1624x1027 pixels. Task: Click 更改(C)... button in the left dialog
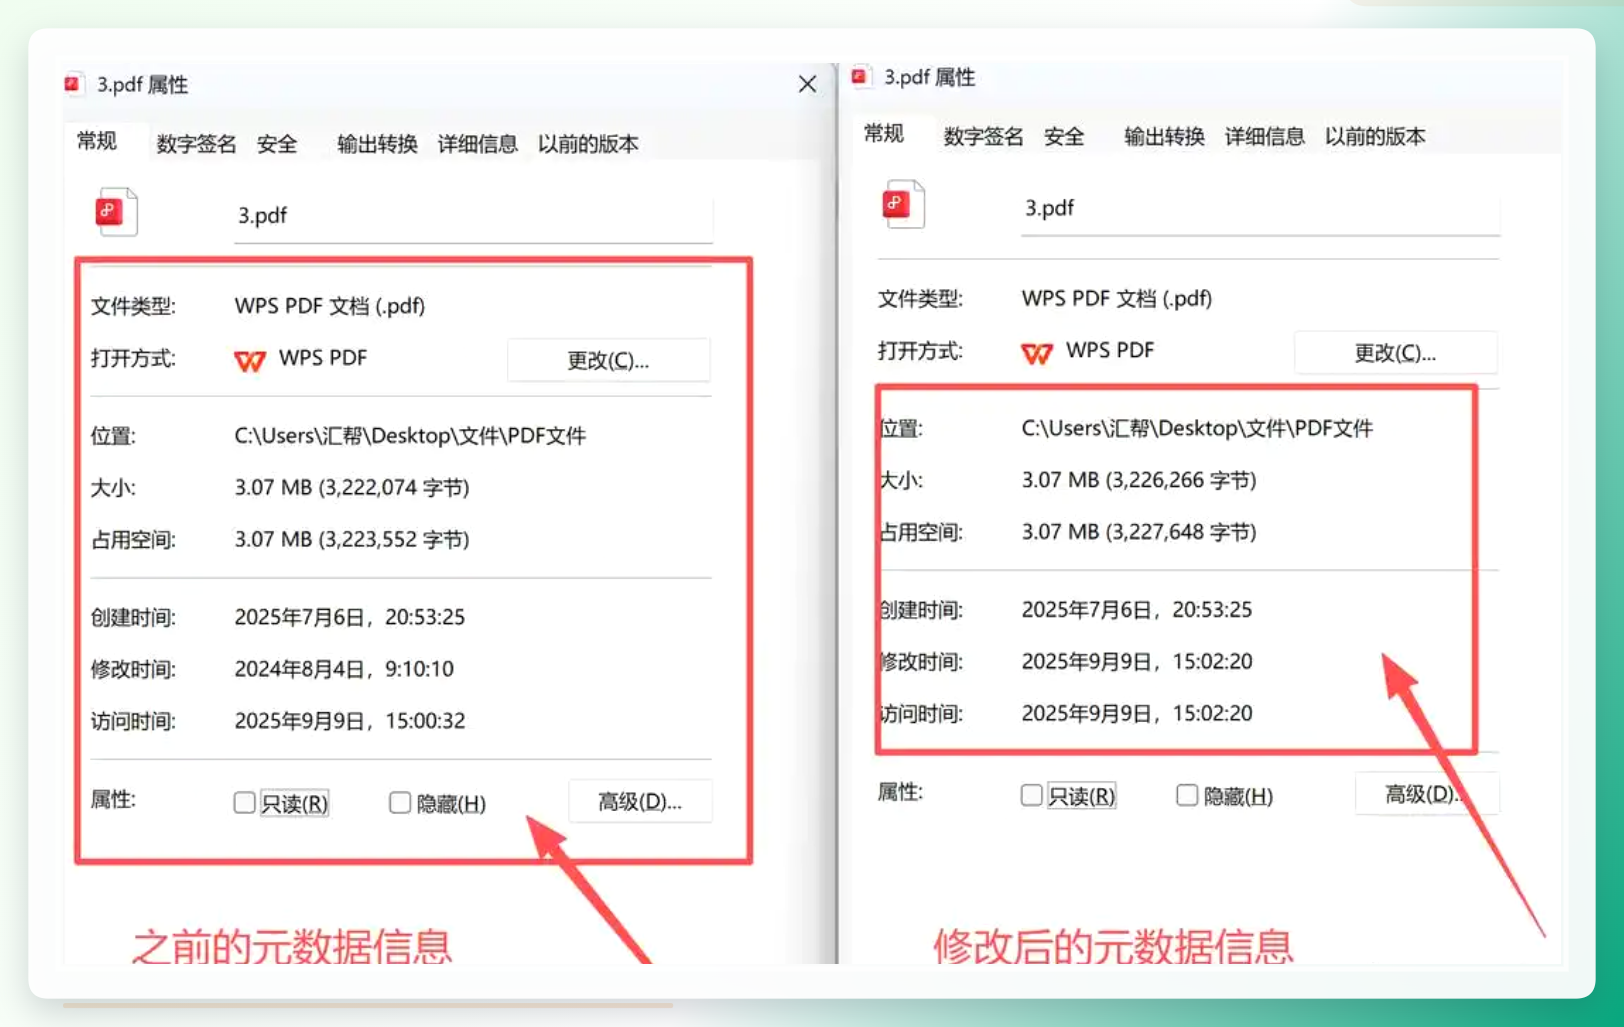[x=609, y=360]
